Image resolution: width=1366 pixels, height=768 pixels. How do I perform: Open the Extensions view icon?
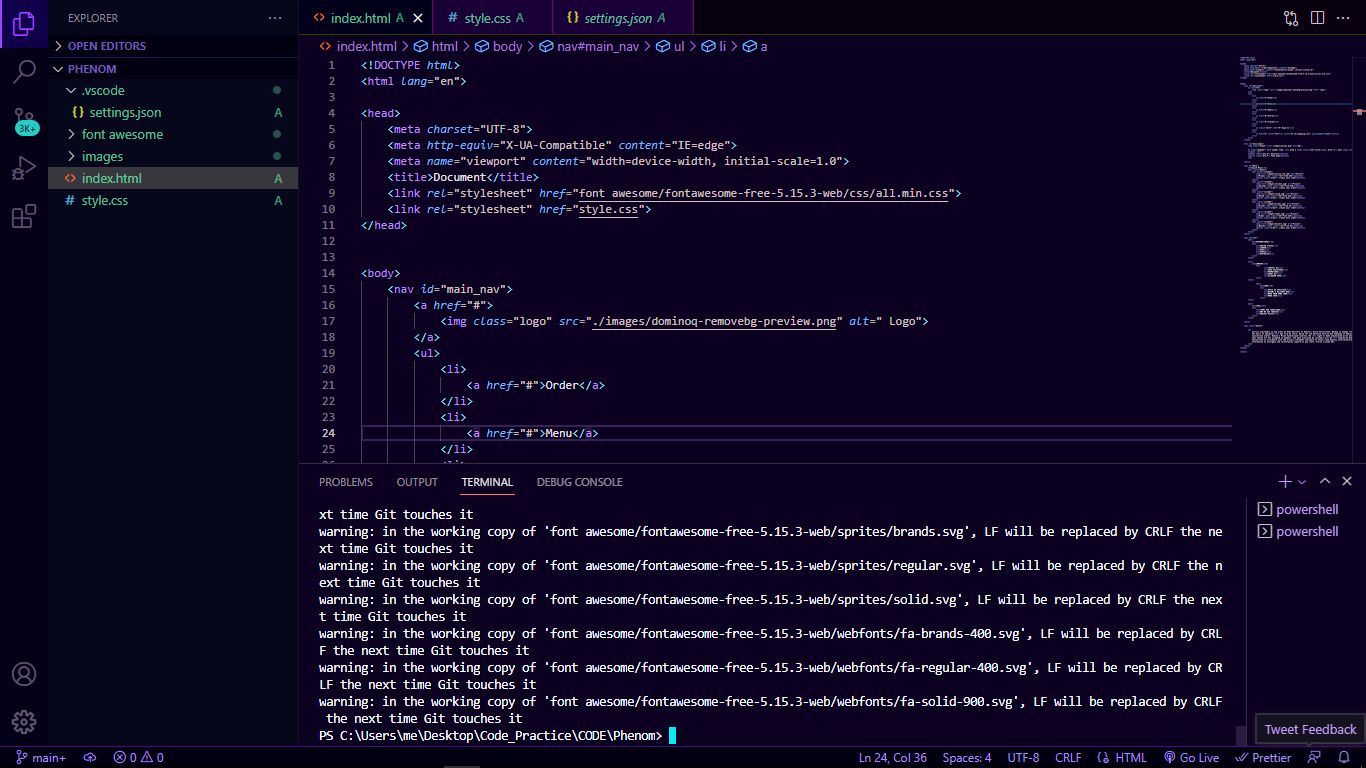(x=24, y=217)
